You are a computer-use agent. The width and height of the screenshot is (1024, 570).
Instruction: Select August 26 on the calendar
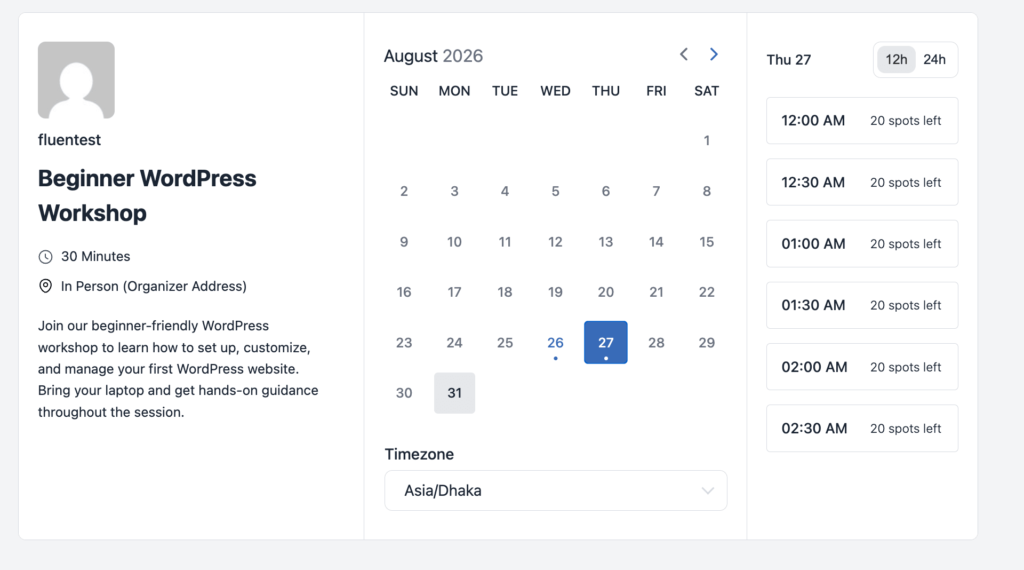pos(555,343)
